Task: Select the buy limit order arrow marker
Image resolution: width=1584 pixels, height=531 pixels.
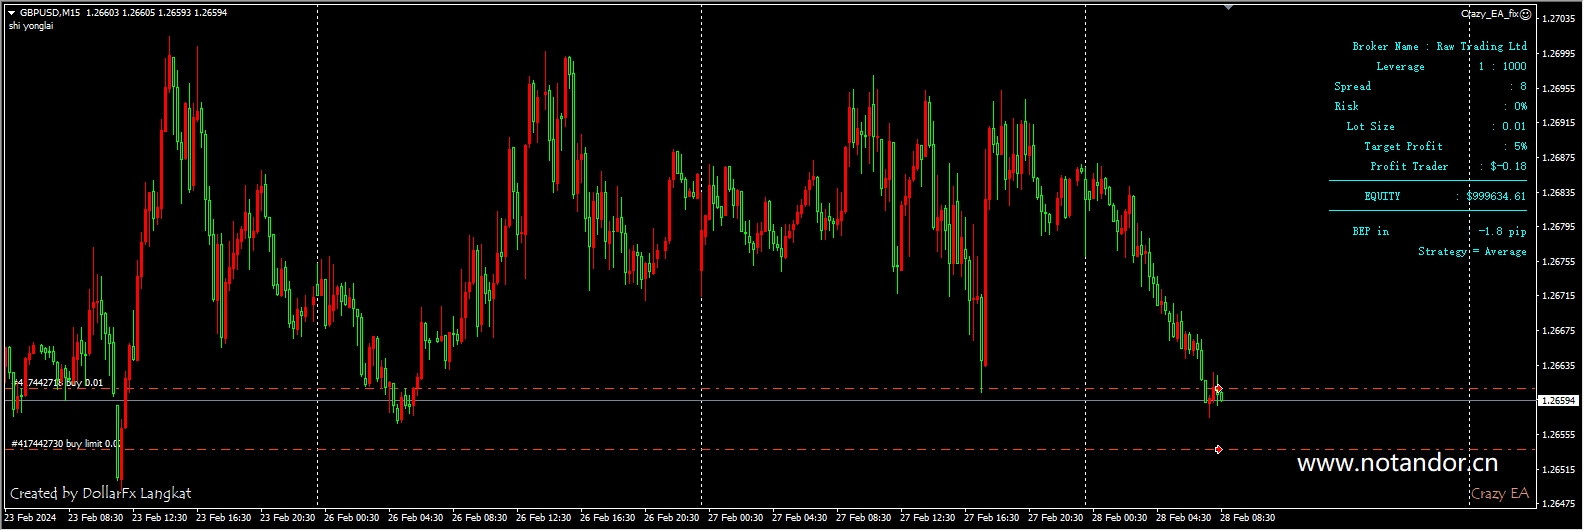Action: click(x=1218, y=449)
